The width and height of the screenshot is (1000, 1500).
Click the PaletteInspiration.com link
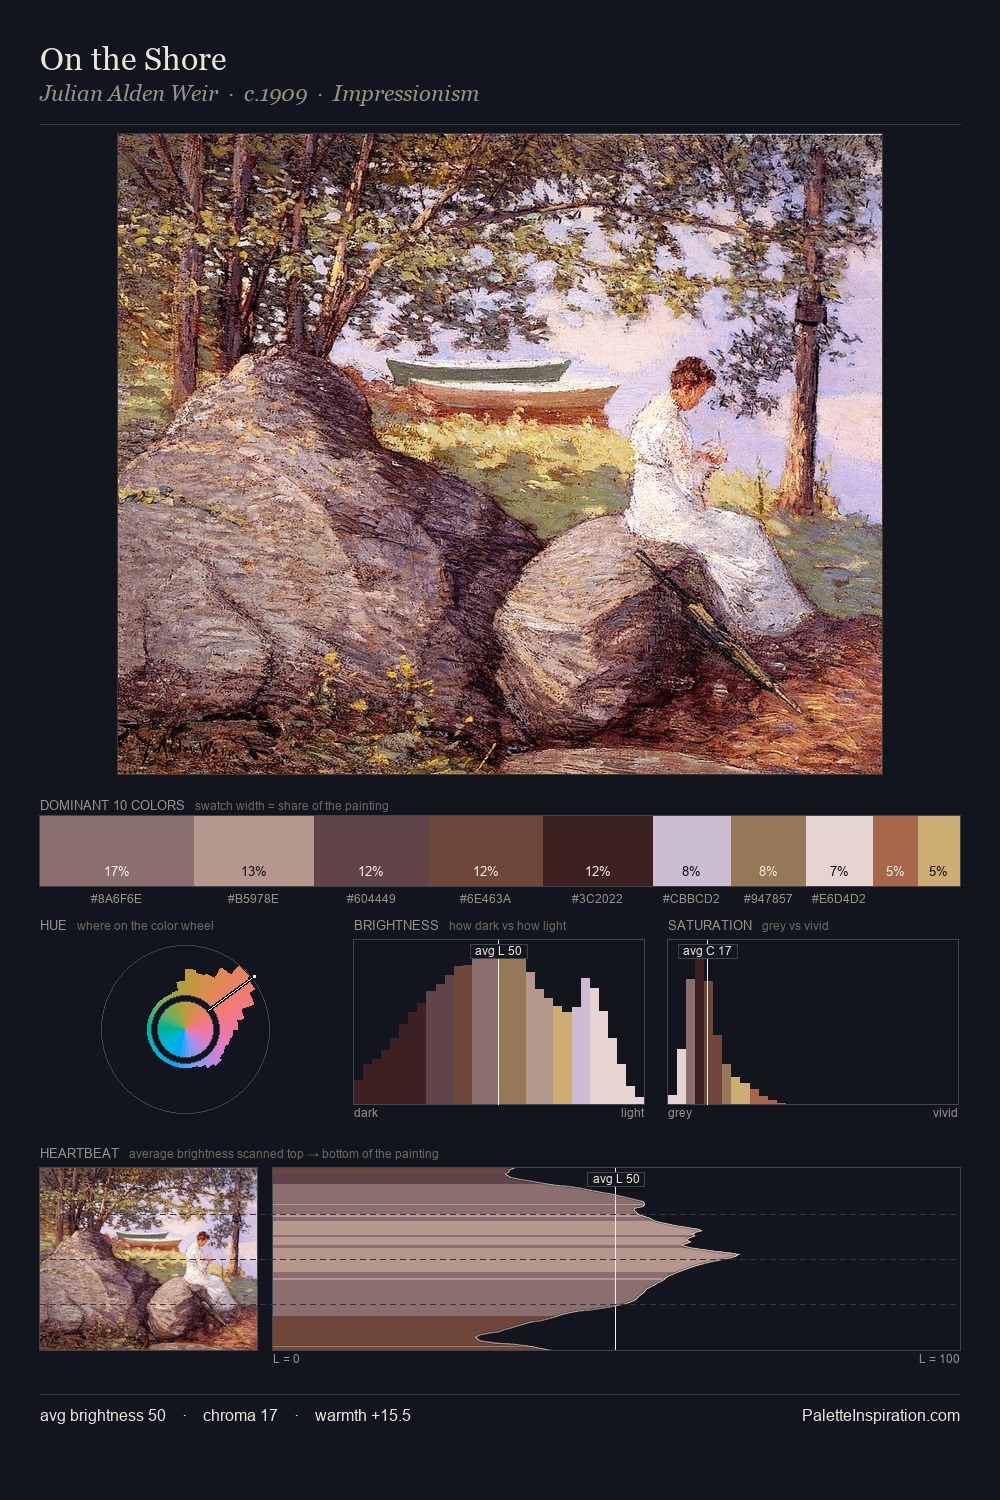pos(881,1415)
